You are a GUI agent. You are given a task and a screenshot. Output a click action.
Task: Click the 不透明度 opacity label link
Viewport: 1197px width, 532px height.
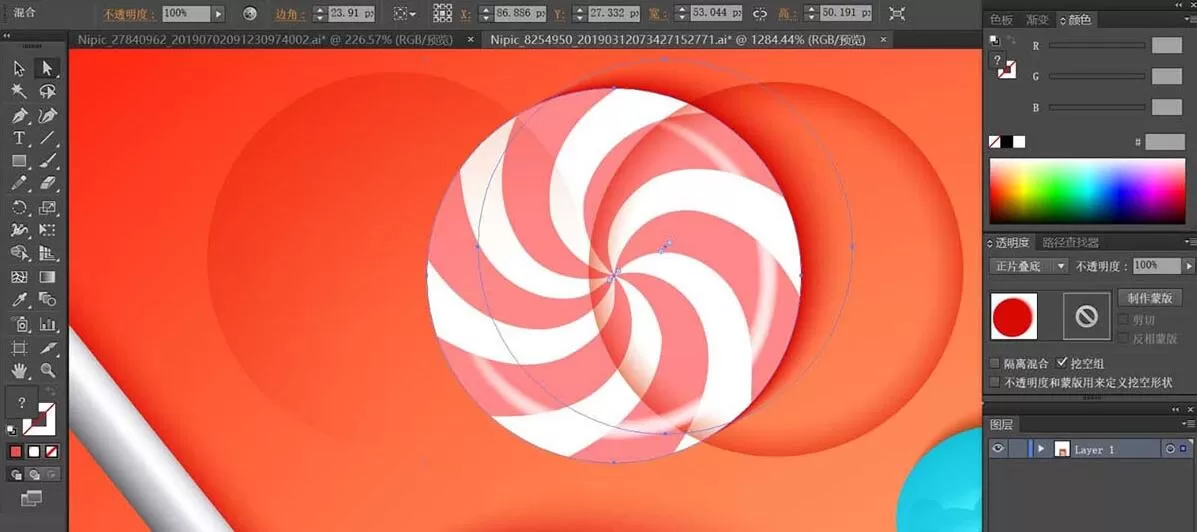click(131, 14)
